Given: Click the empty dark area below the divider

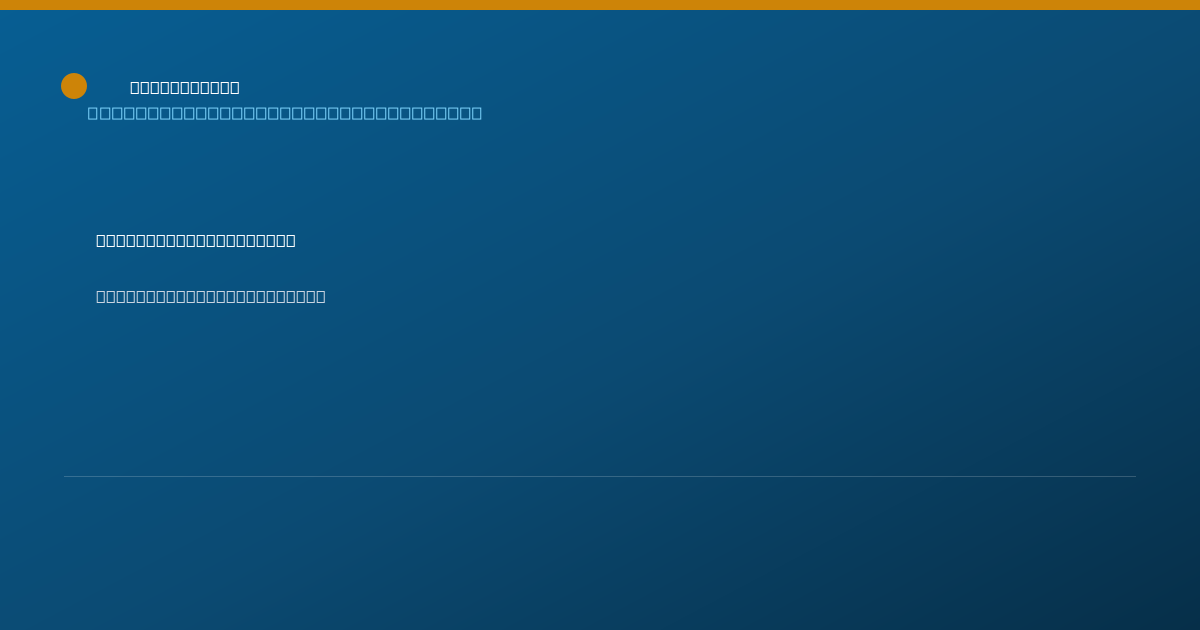Looking at the screenshot, I should coord(600,553).
